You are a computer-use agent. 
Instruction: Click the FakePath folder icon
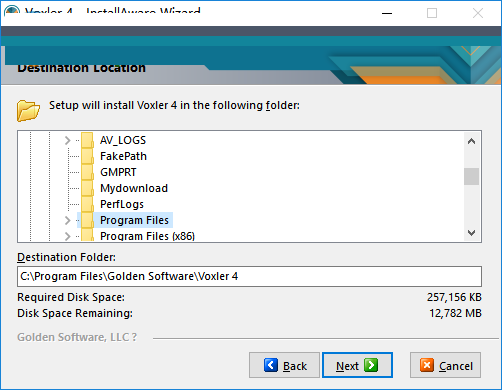[87, 156]
